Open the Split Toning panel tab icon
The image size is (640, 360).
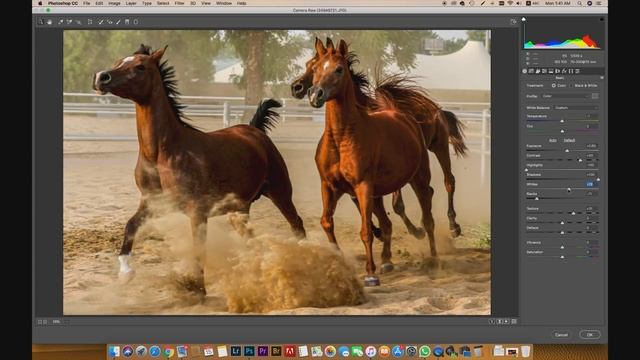click(x=551, y=71)
